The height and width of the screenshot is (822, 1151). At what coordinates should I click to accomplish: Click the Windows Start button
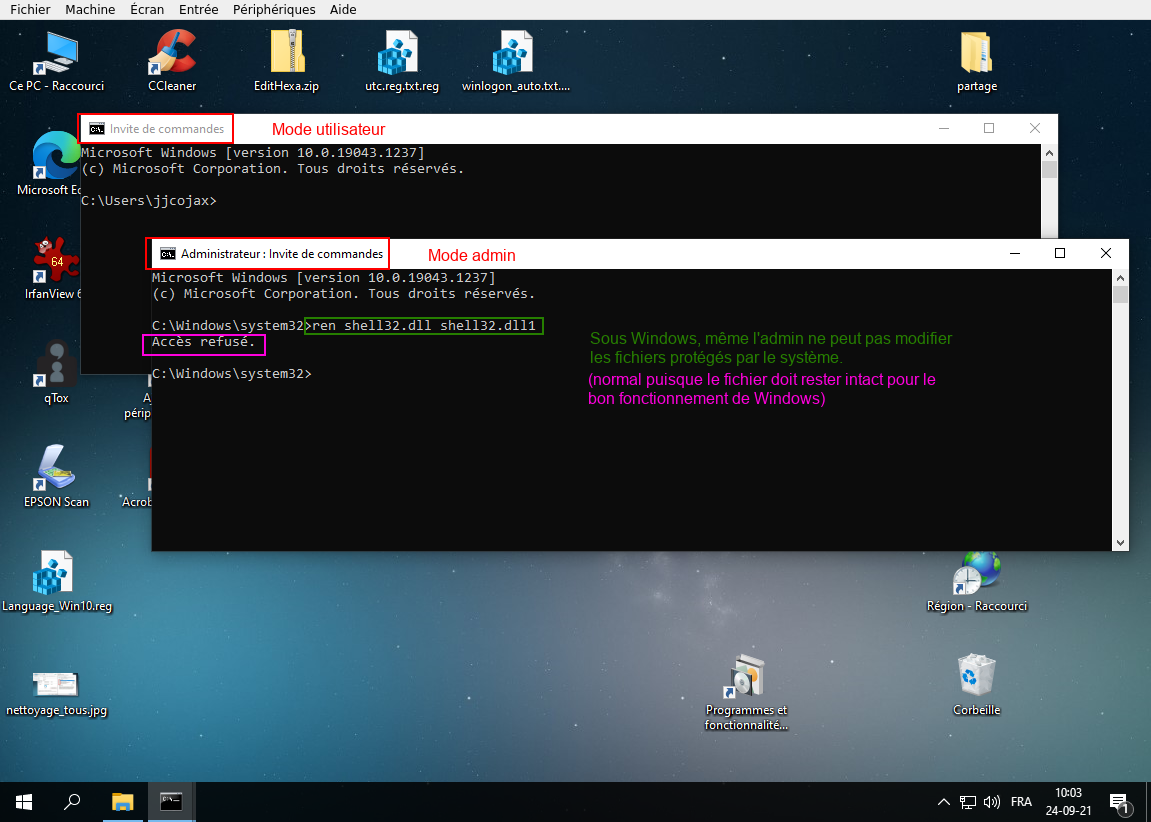(x=24, y=801)
